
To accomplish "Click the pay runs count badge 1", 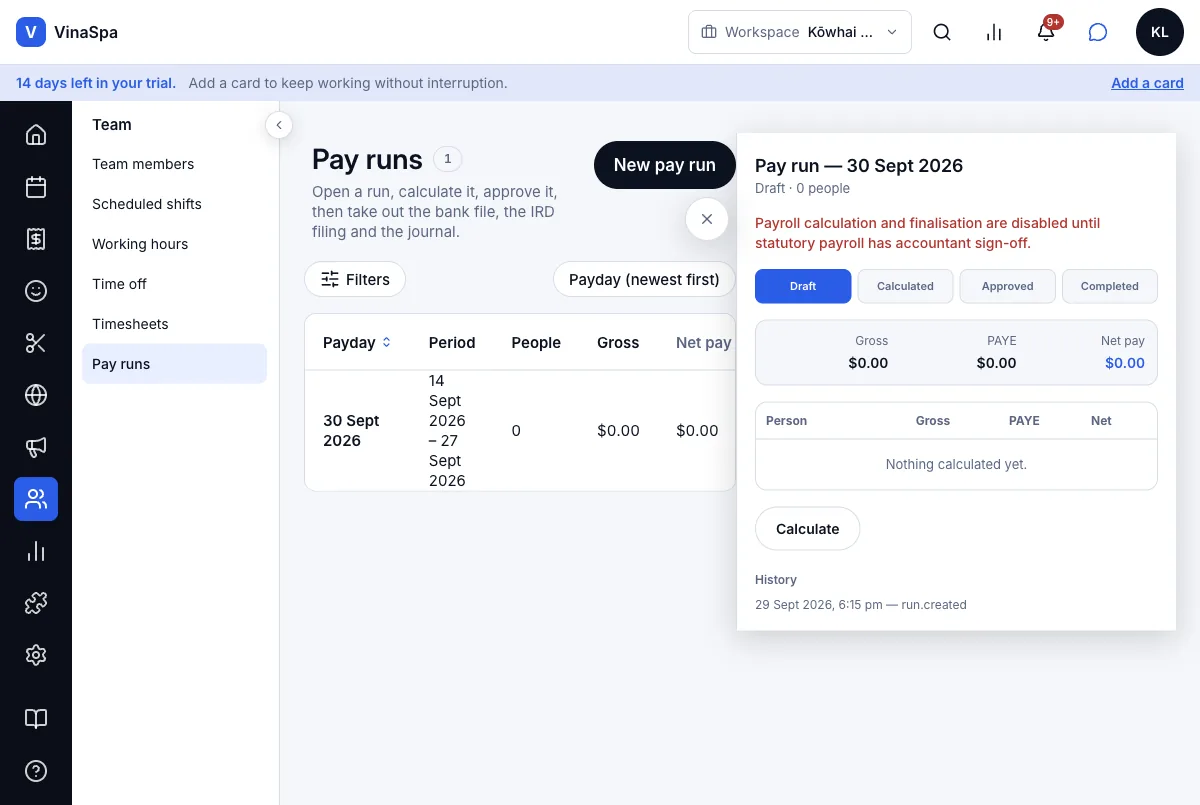I will coord(448,158).
